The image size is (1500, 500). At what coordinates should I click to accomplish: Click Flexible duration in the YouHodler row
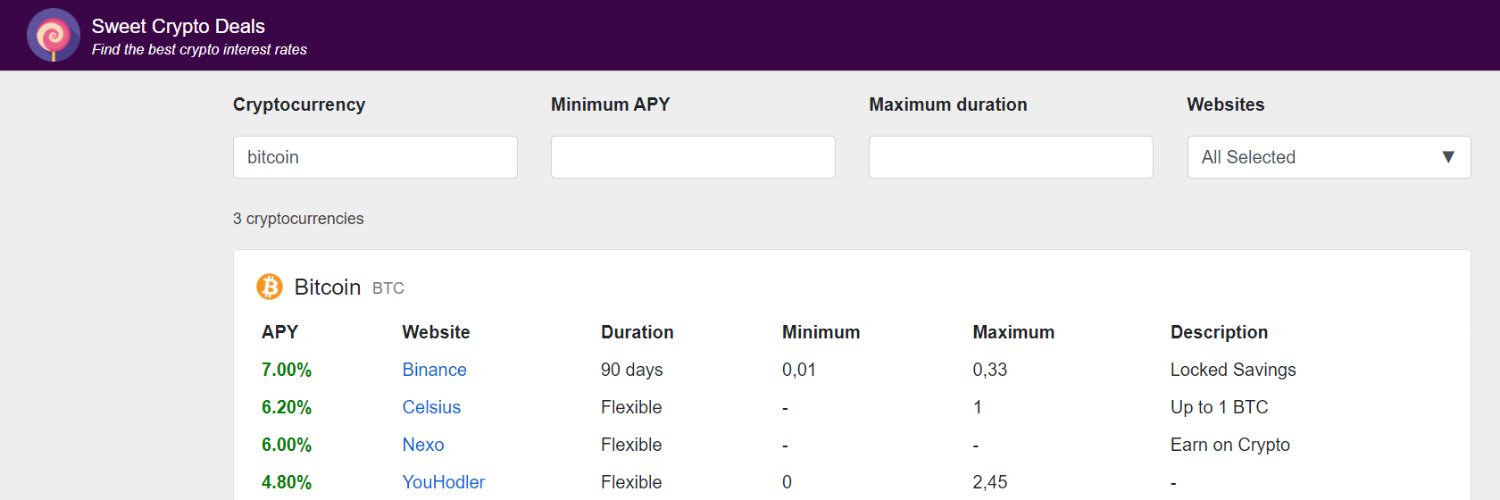click(x=631, y=482)
